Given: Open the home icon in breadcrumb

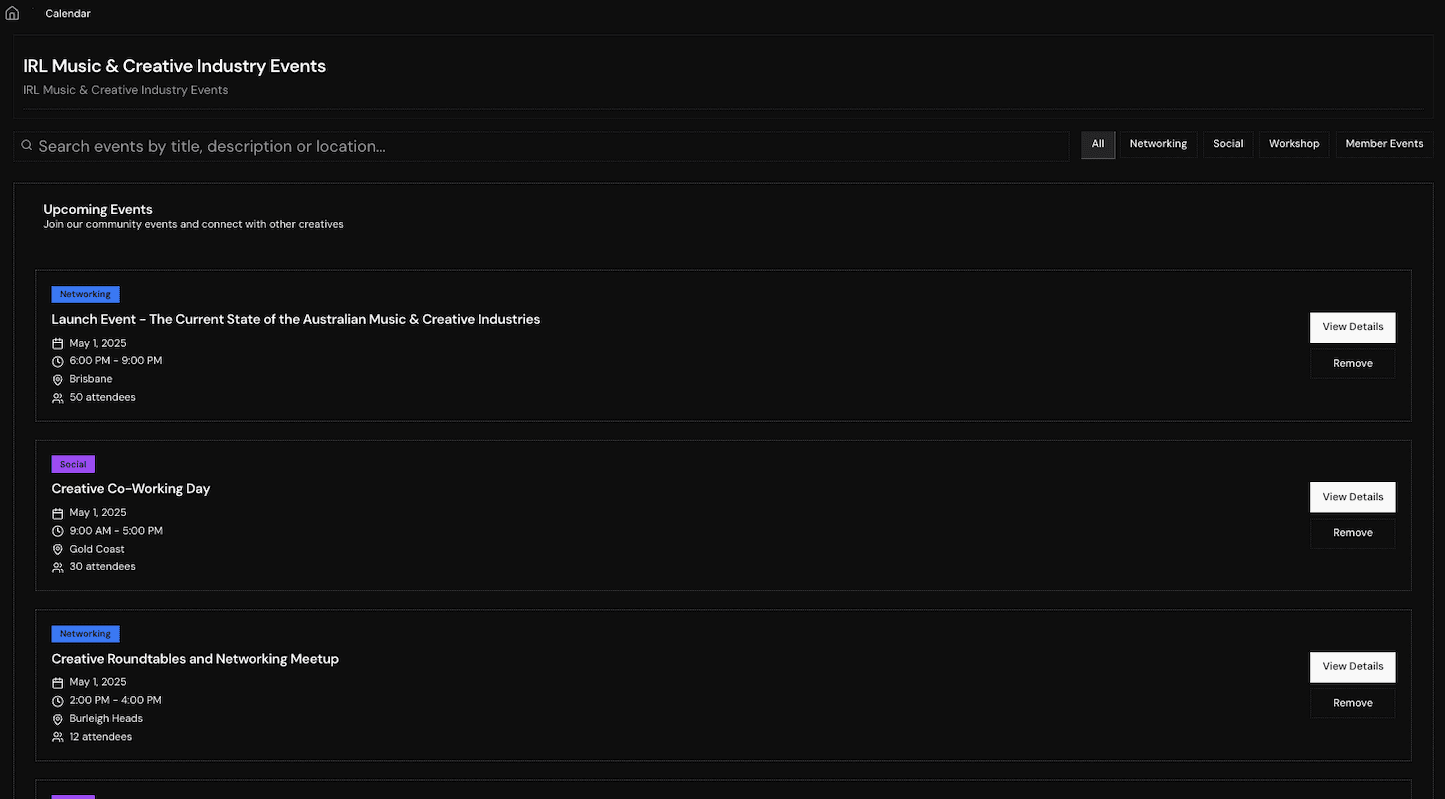Looking at the screenshot, I should (12, 13).
